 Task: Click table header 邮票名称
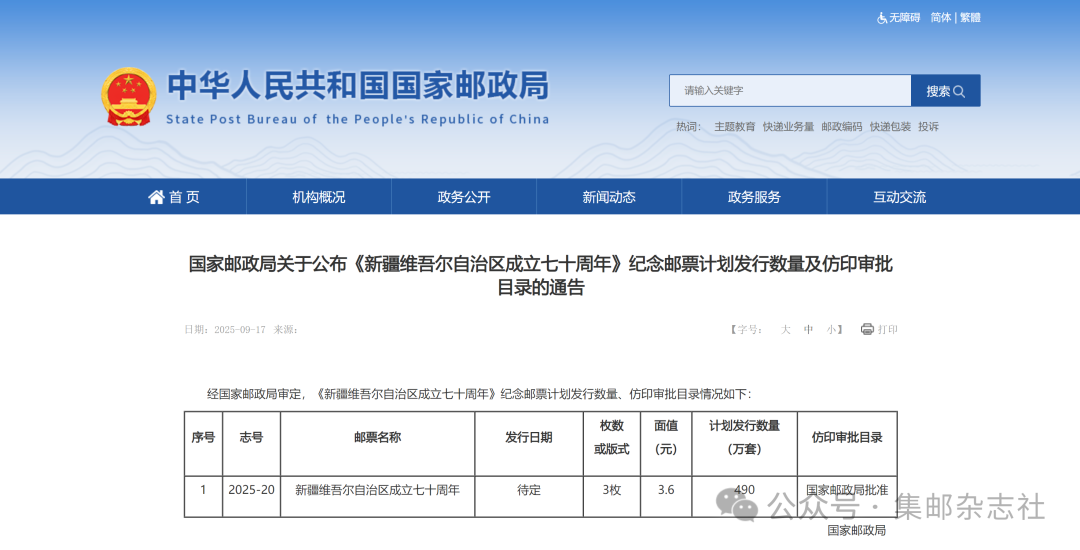pyautogui.click(x=377, y=438)
